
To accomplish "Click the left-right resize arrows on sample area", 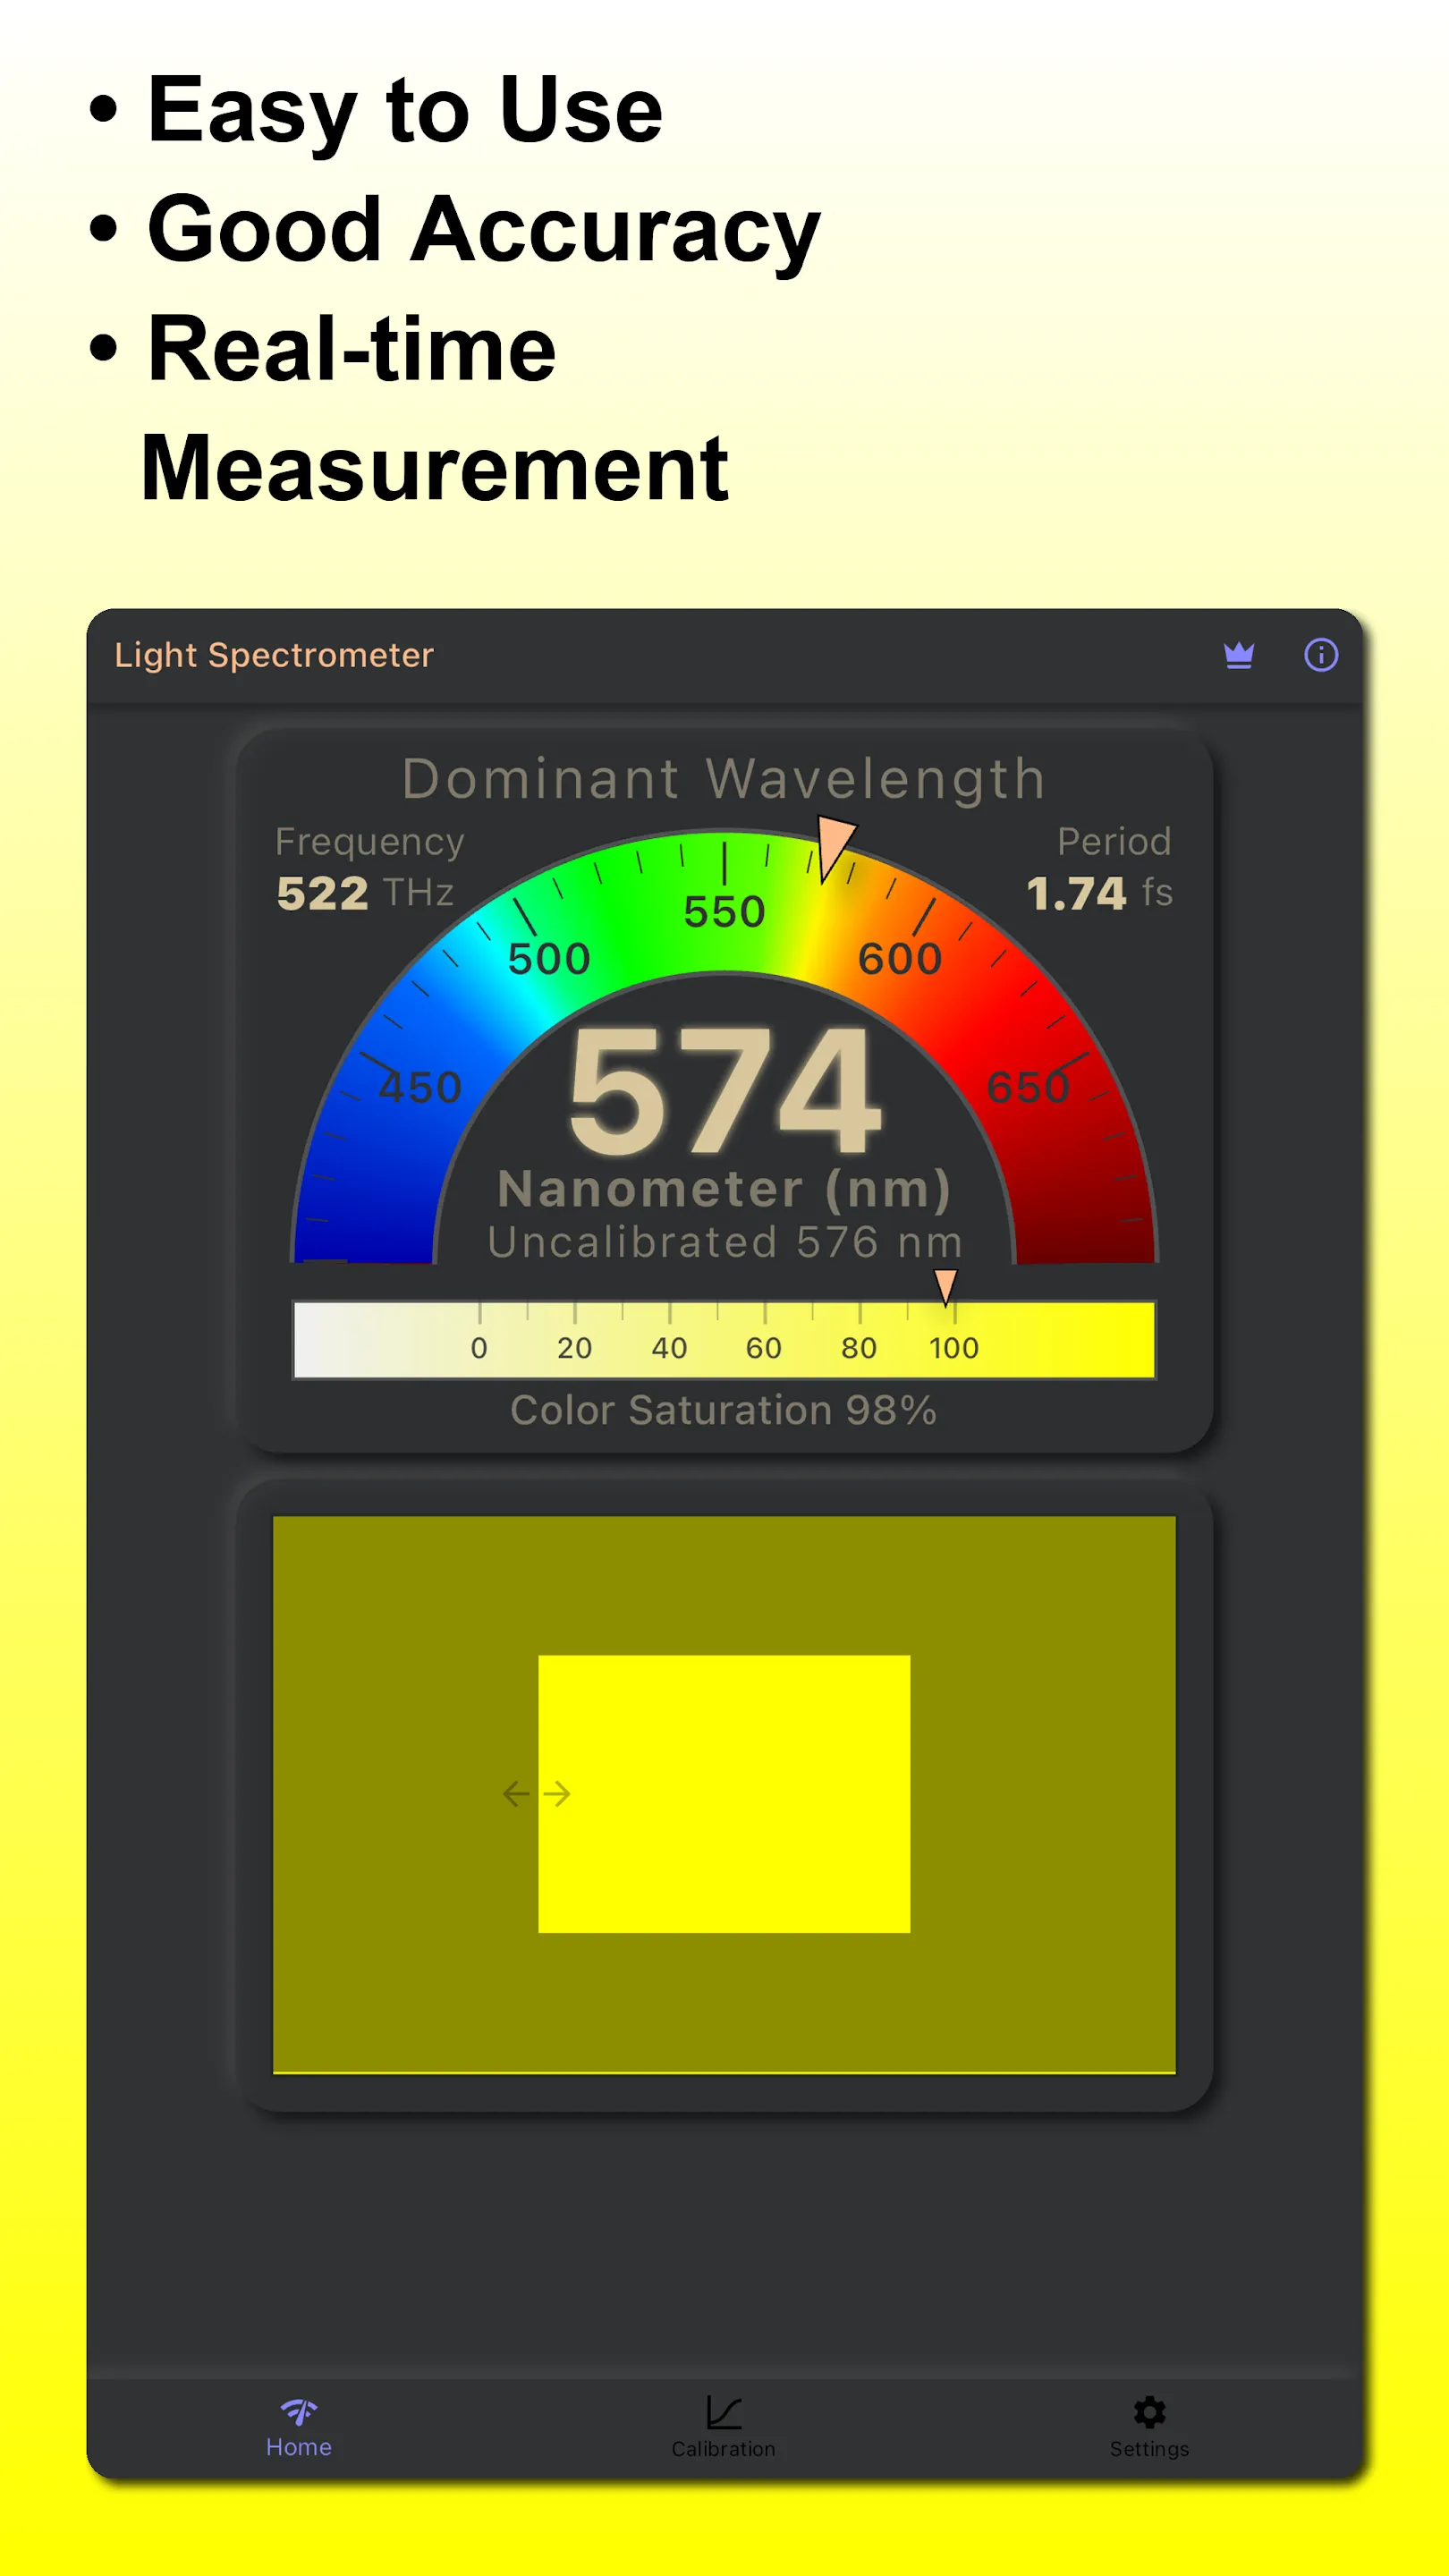I will point(536,1794).
